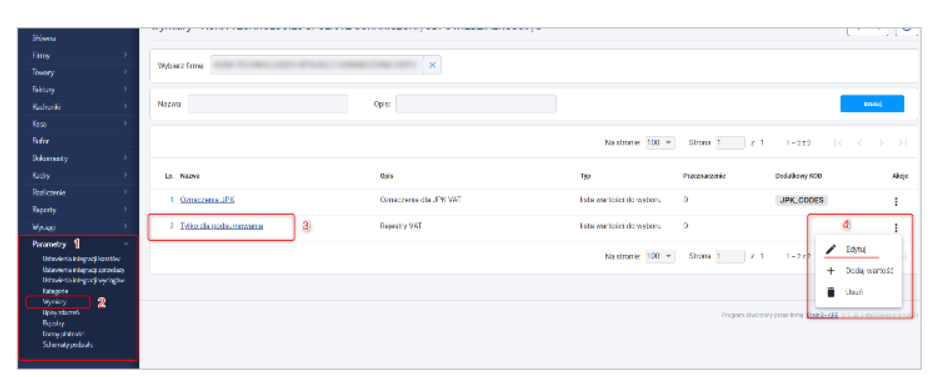The image size is (937, 377).
Task: Expand the Faktury sidebar menu
Action: point(125,90)
